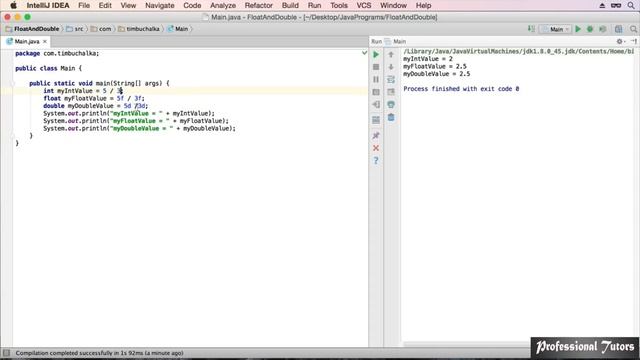The width and height of the screenshot is (640, 360).
Task: Toggle scroll to end of console
Action: 391,92
